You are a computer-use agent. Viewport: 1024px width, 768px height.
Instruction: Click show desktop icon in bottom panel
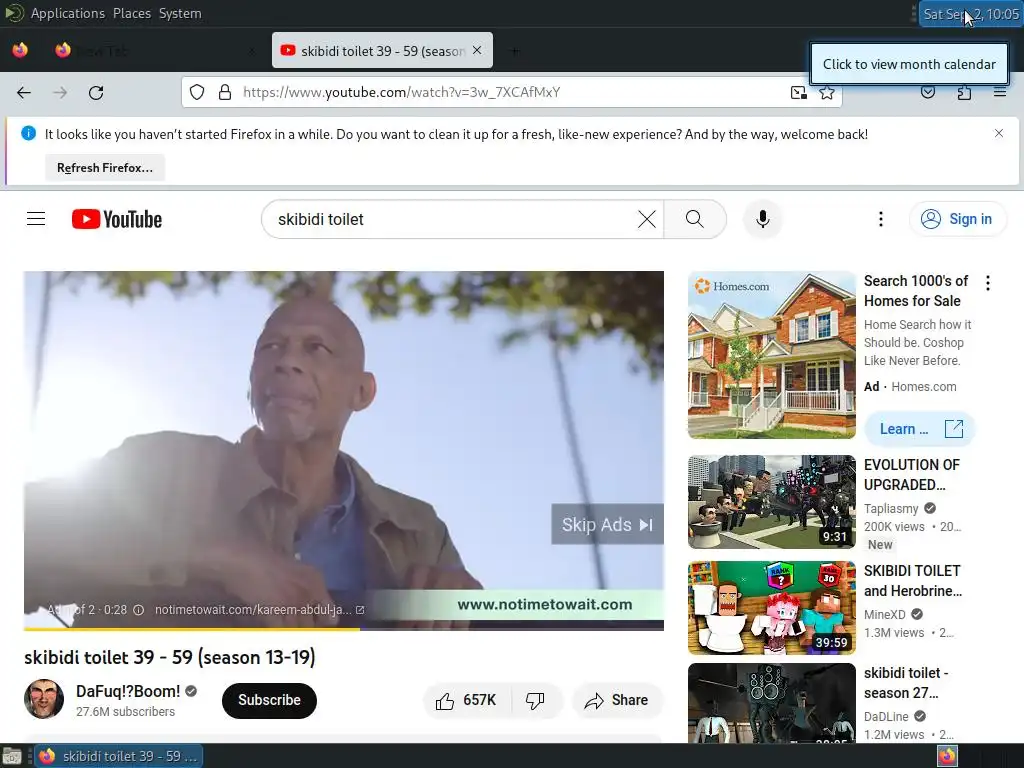point(12,756)
